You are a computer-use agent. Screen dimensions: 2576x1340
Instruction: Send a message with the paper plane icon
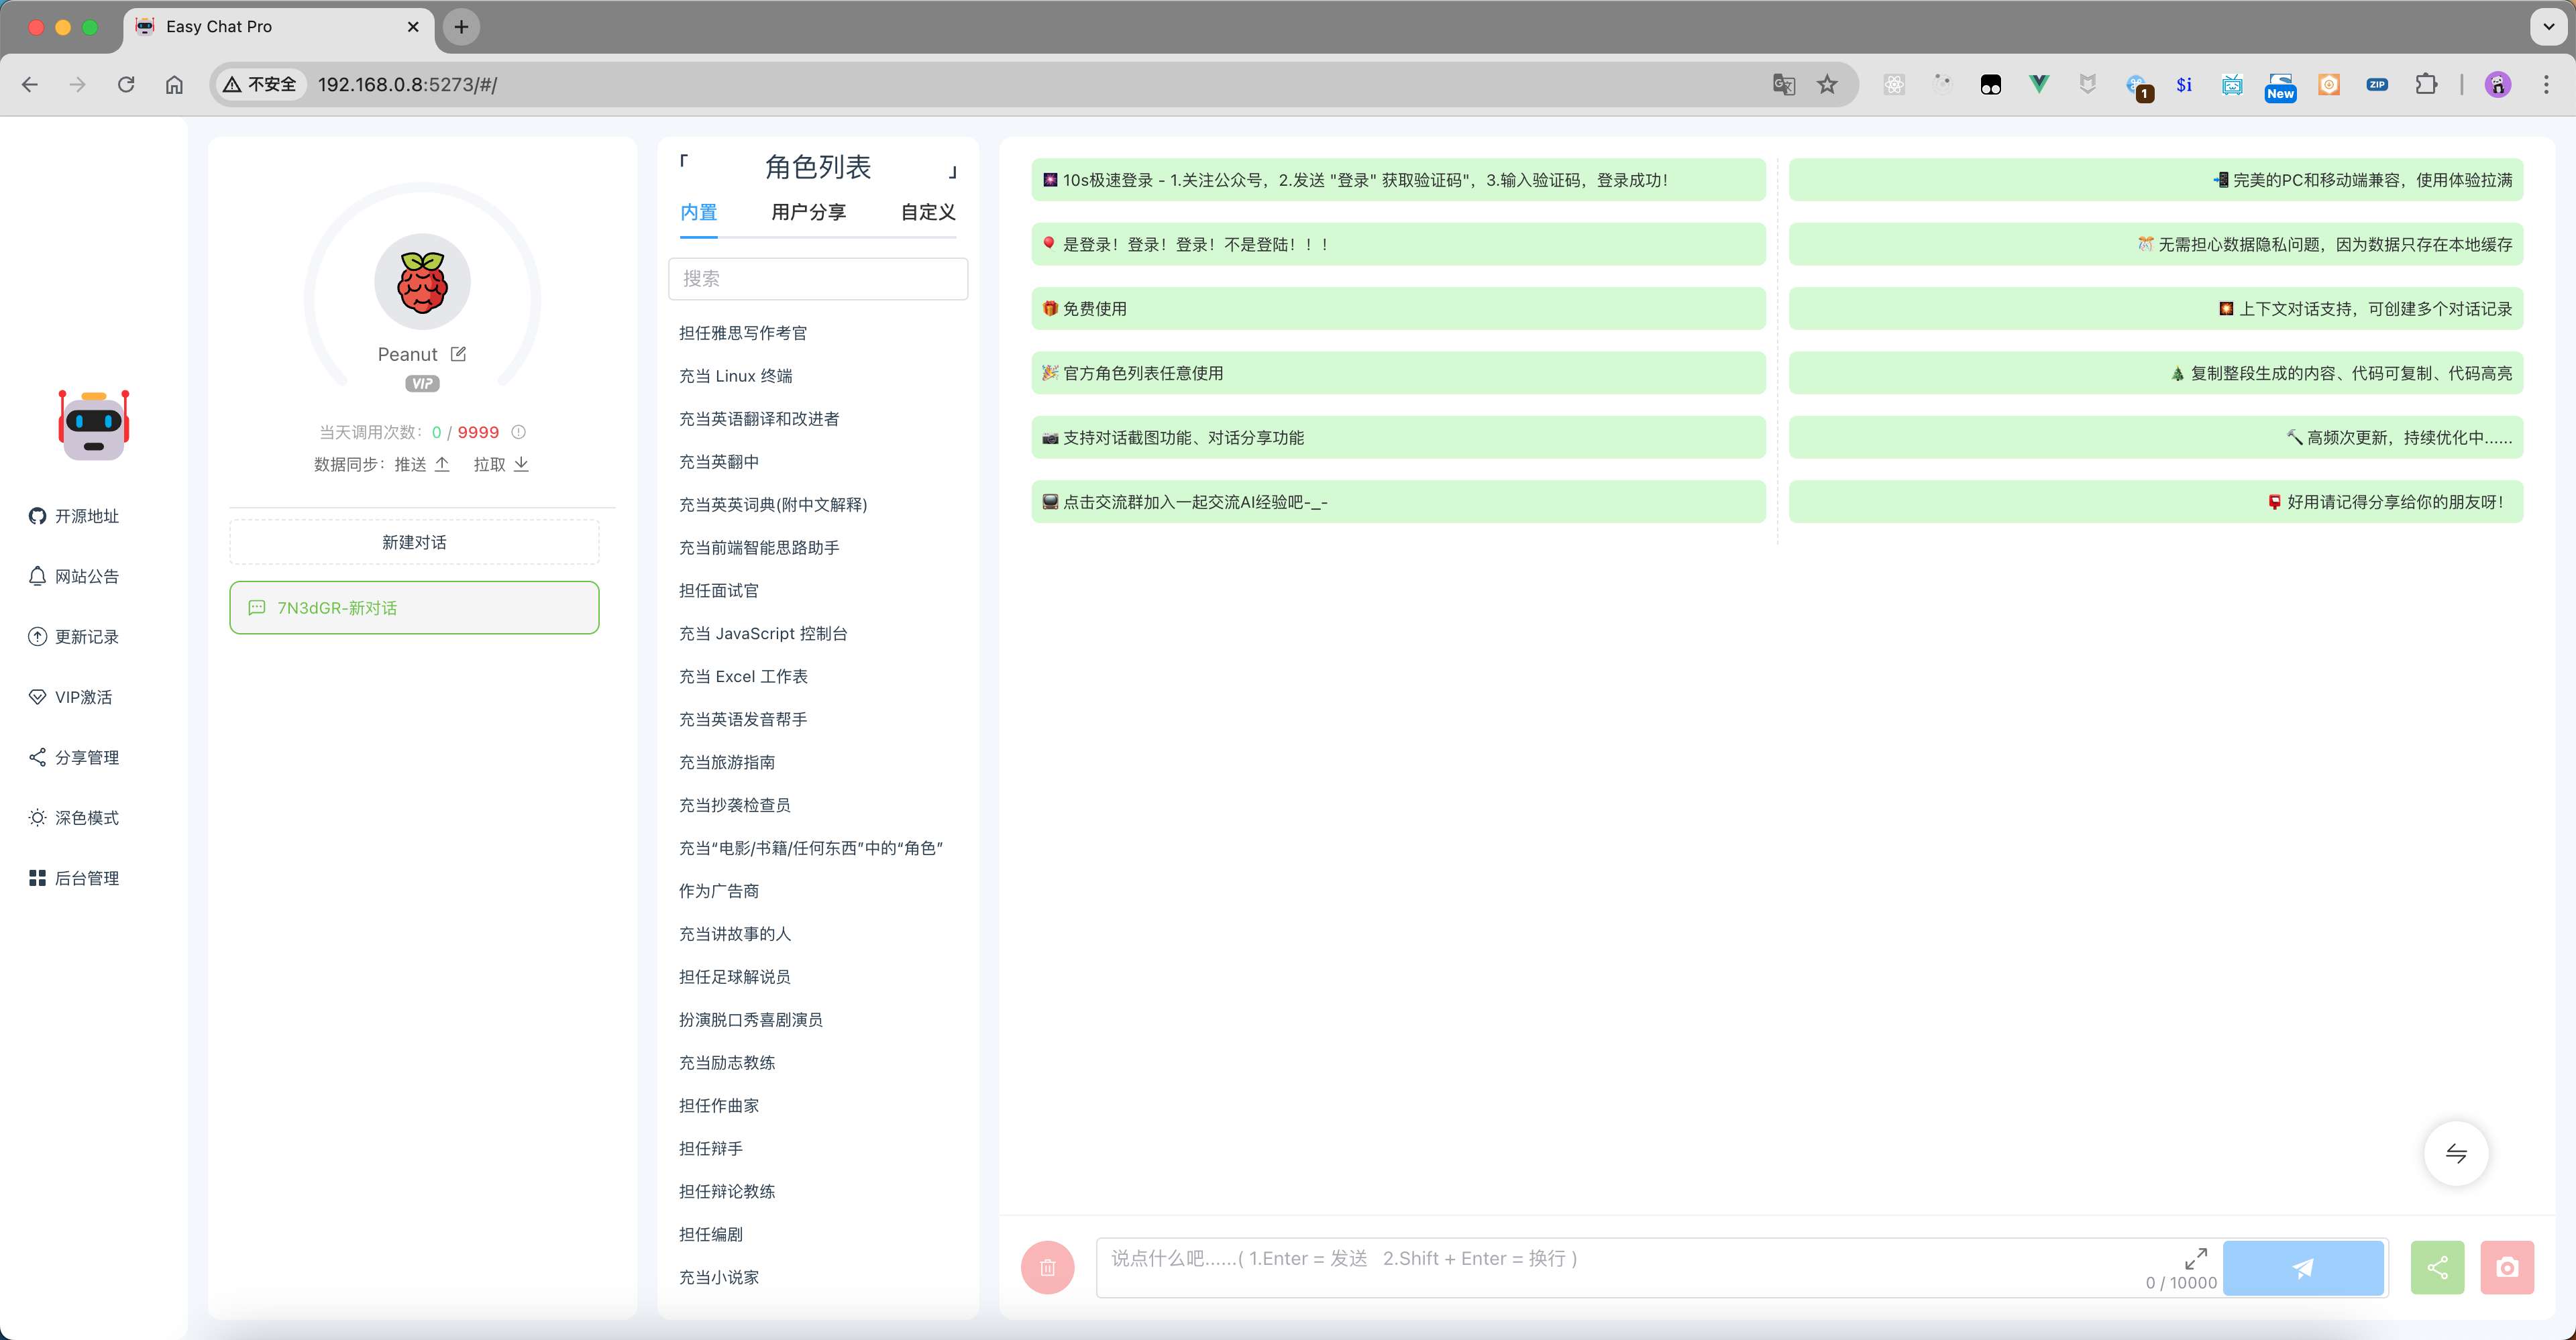[2303, 1267]
